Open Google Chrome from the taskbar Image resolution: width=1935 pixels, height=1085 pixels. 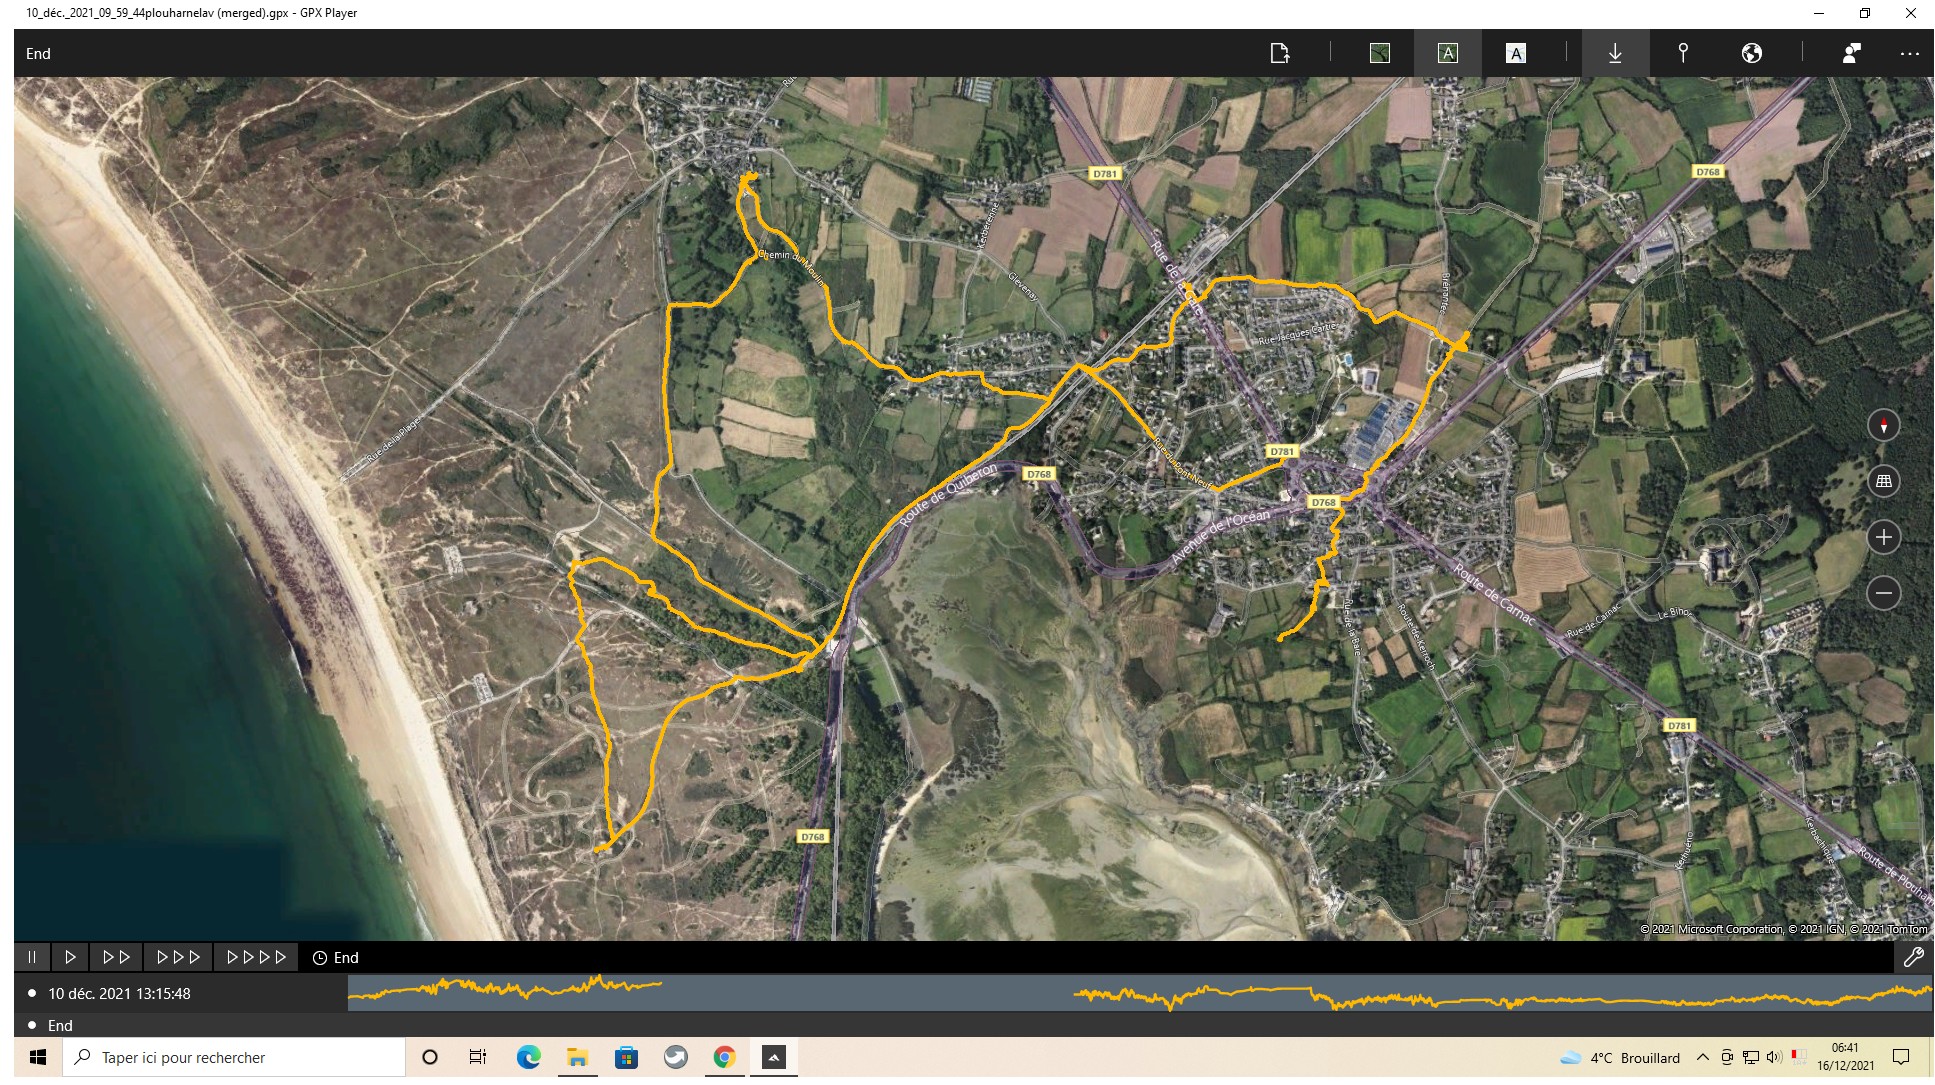[x=724, y=1058]
